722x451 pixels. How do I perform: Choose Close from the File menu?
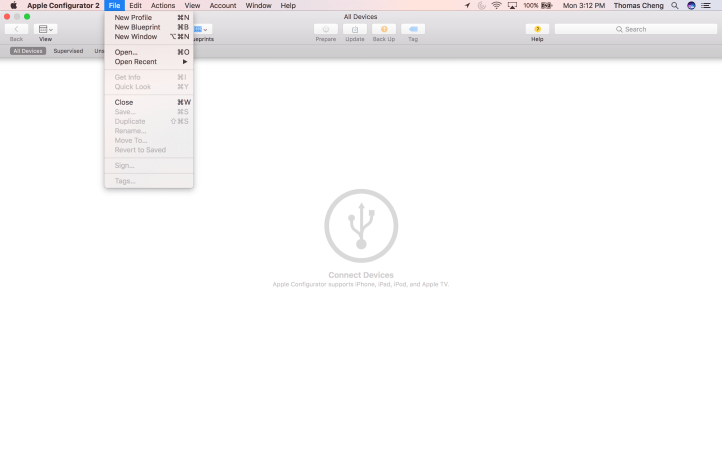pyautogui.click(x=149, y=102)
